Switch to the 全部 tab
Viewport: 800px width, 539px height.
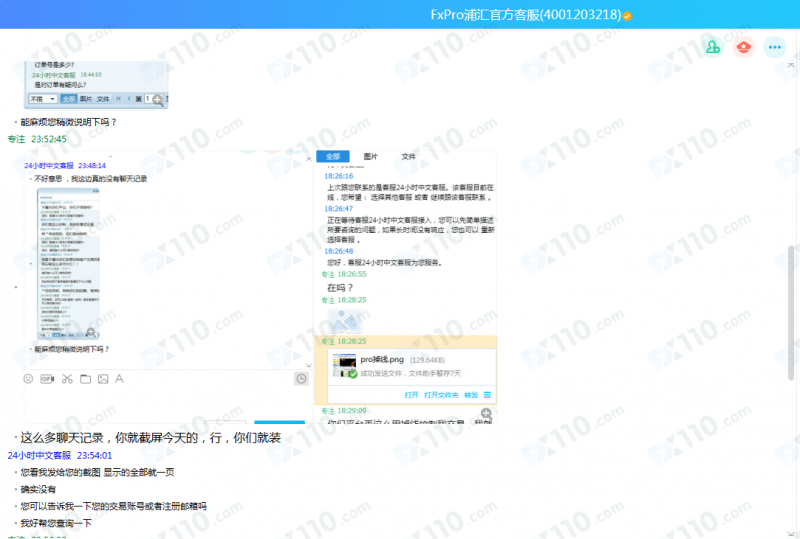point(333,157)
